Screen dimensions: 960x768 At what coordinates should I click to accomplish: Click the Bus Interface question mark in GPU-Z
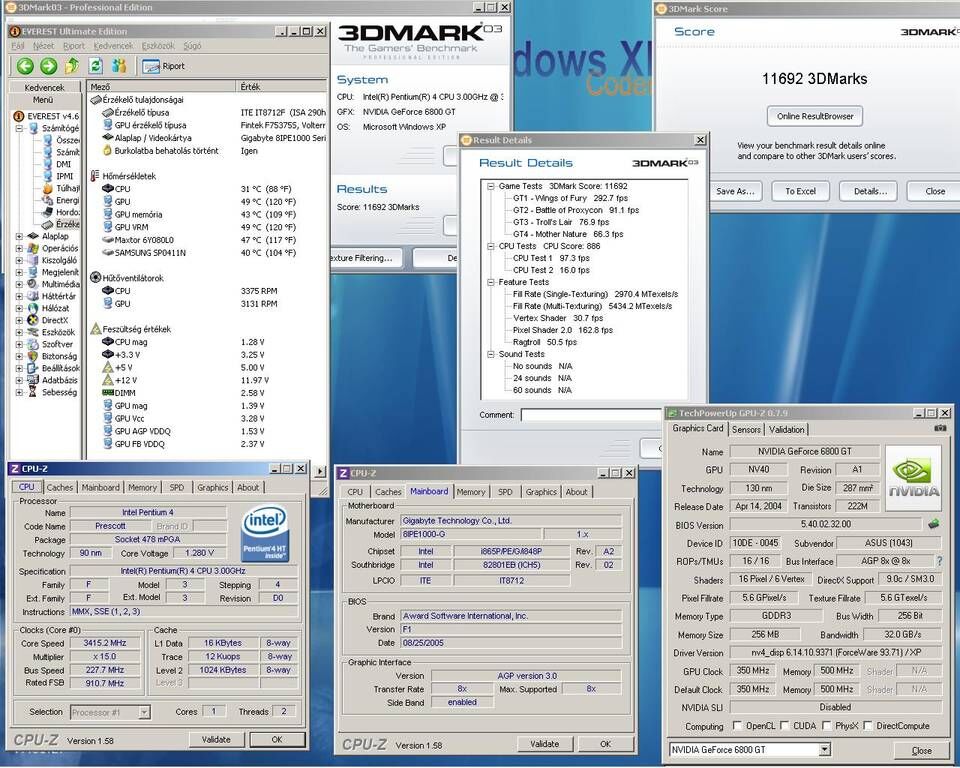point(940,561)
